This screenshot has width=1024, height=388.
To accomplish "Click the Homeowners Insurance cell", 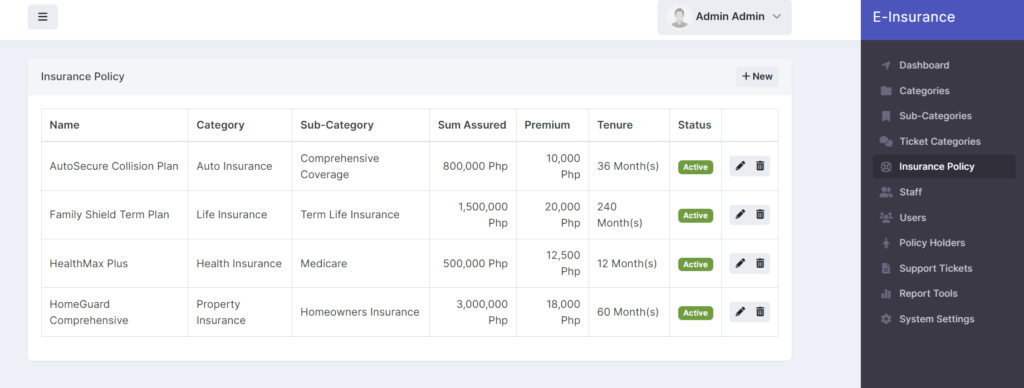I will pyautogui.click(x=360, y=312).
